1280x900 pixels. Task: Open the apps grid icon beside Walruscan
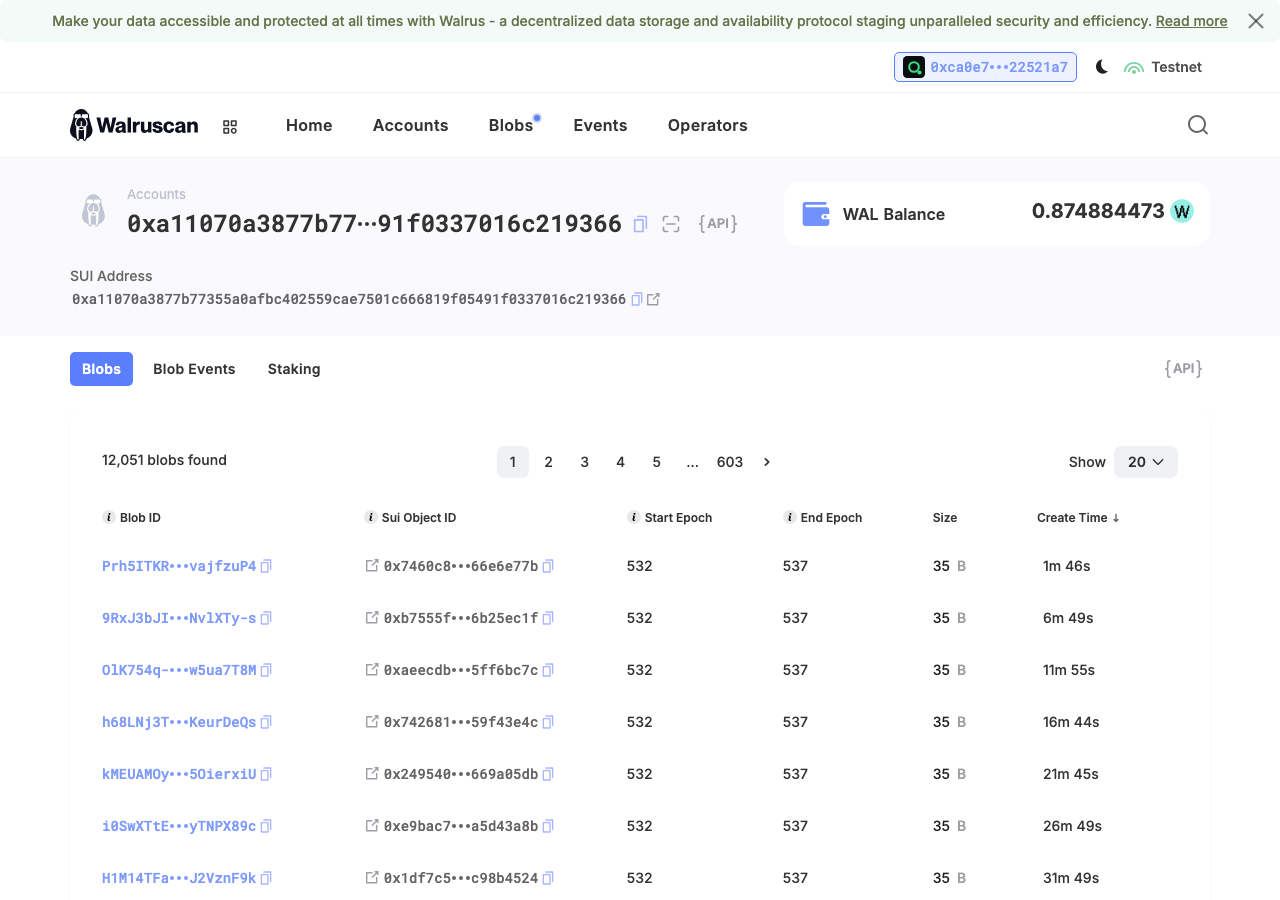230,126
